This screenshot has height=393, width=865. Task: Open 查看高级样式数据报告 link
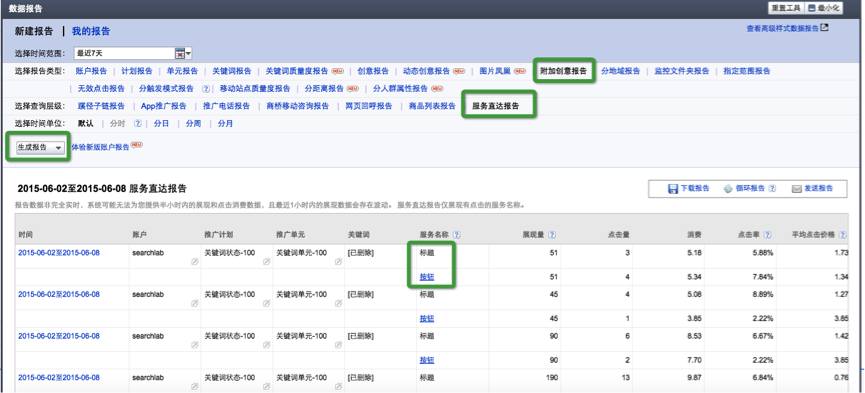pyautogui.click(x=782, y=28)
